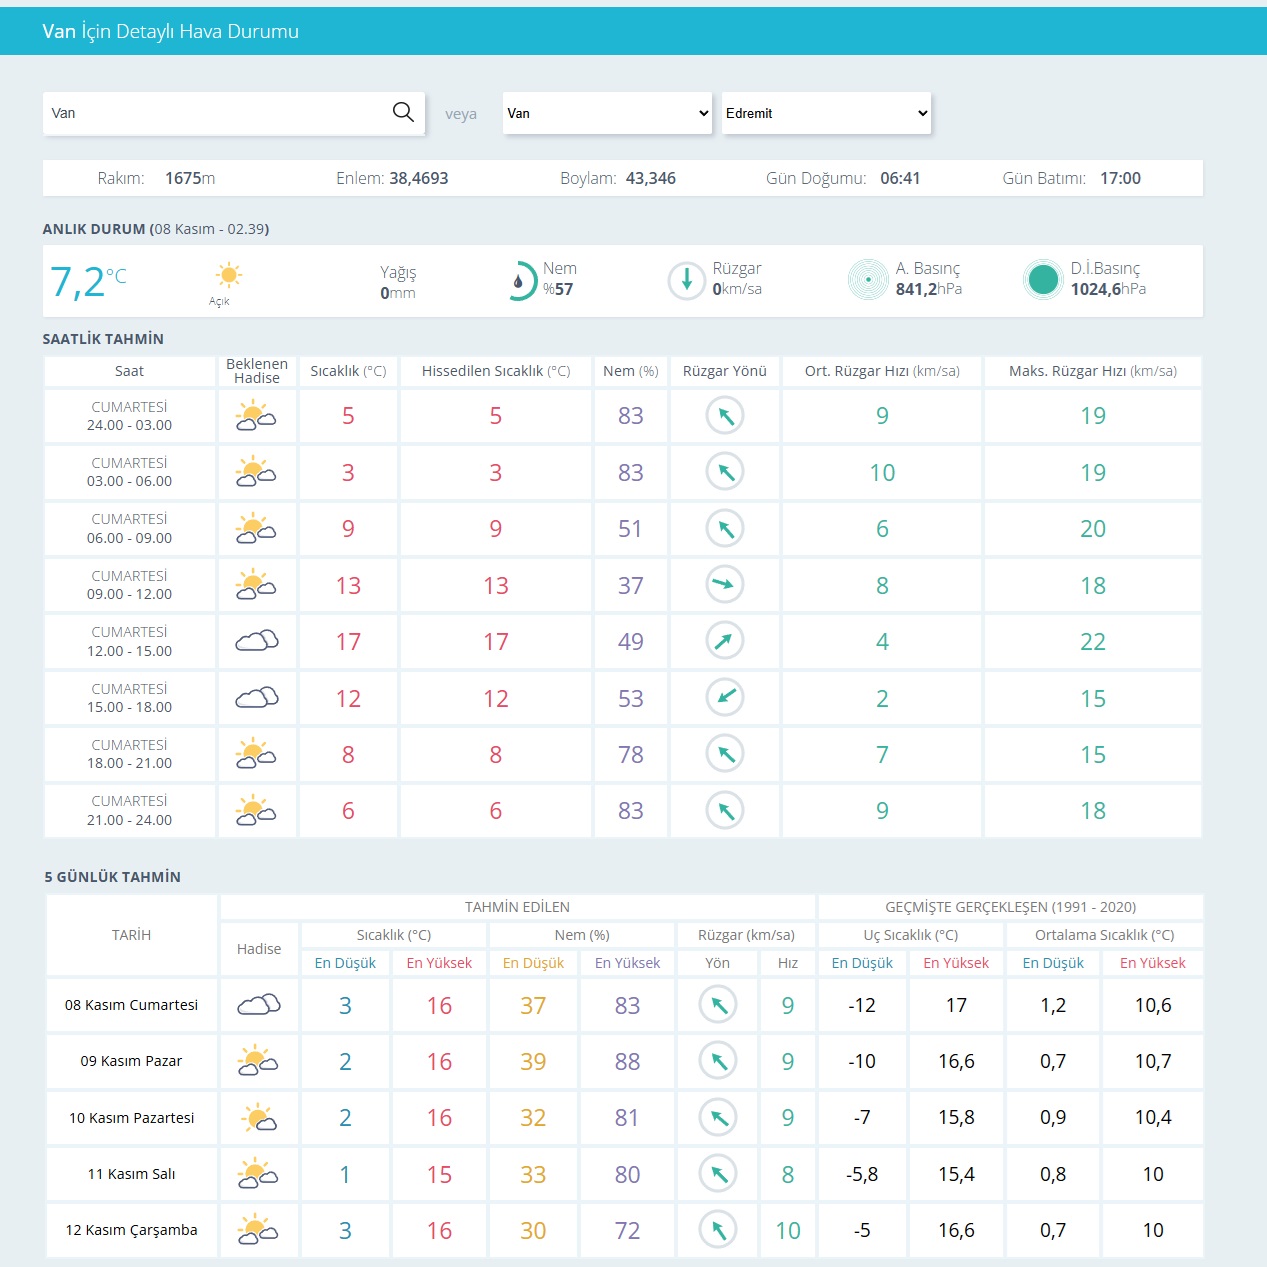Click wind direction icon for 12 Kasım Çarşamba
Screen dimensions: 1267x1267
[x=718, y=1230]
